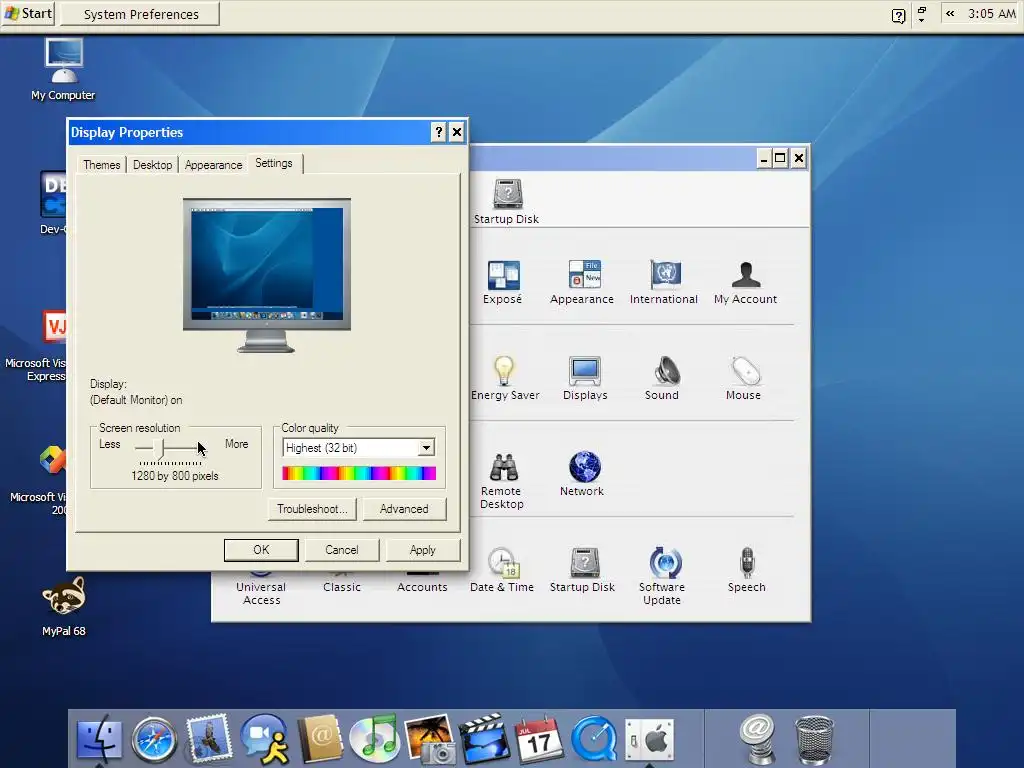Select the Settings tab

pyautogui.click(x=274, y=163)
